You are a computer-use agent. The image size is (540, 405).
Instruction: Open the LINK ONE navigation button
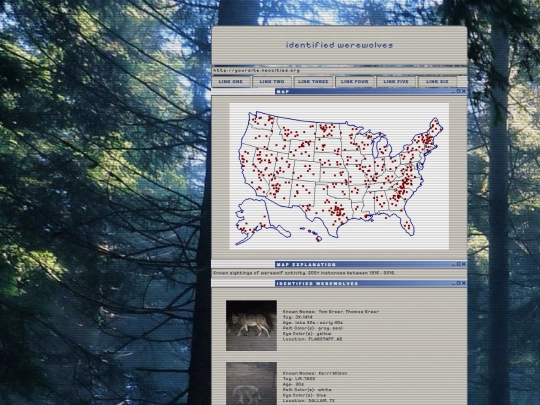[x=231, y=82]
